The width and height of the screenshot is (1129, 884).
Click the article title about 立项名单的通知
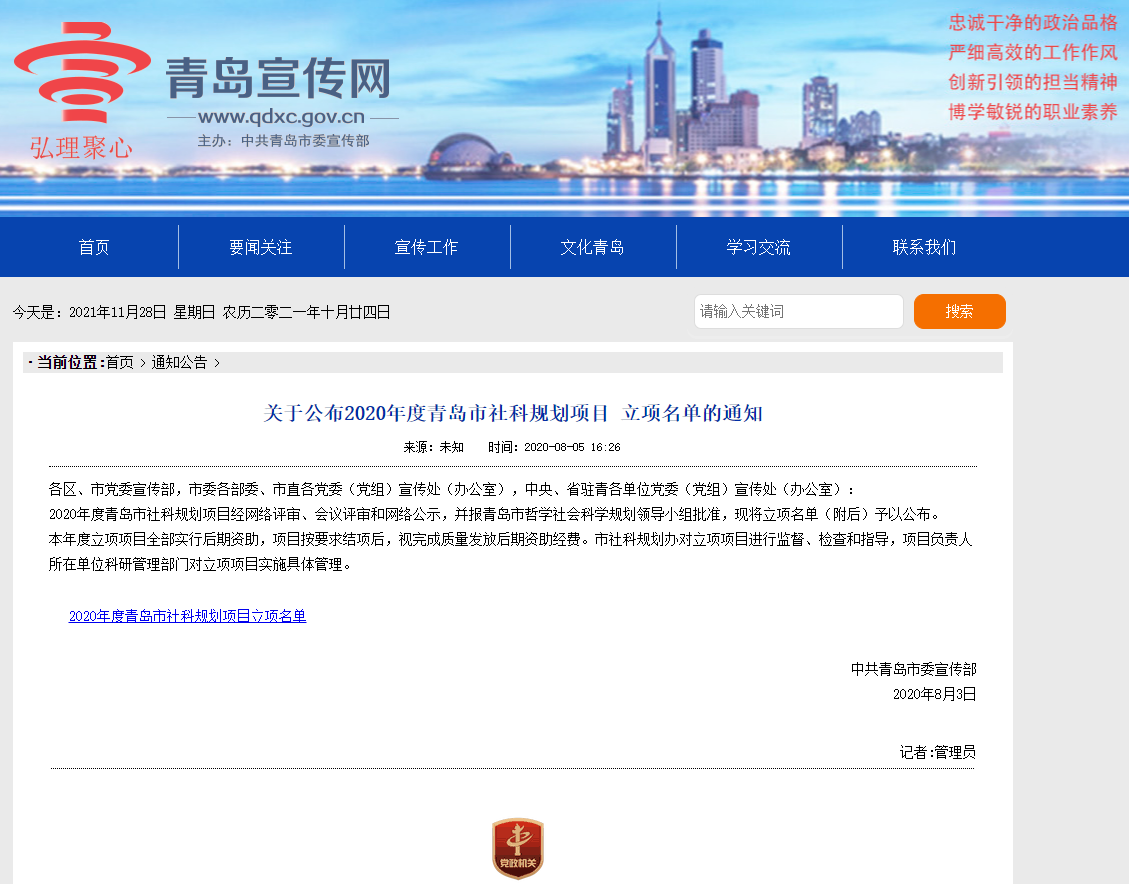513,413
